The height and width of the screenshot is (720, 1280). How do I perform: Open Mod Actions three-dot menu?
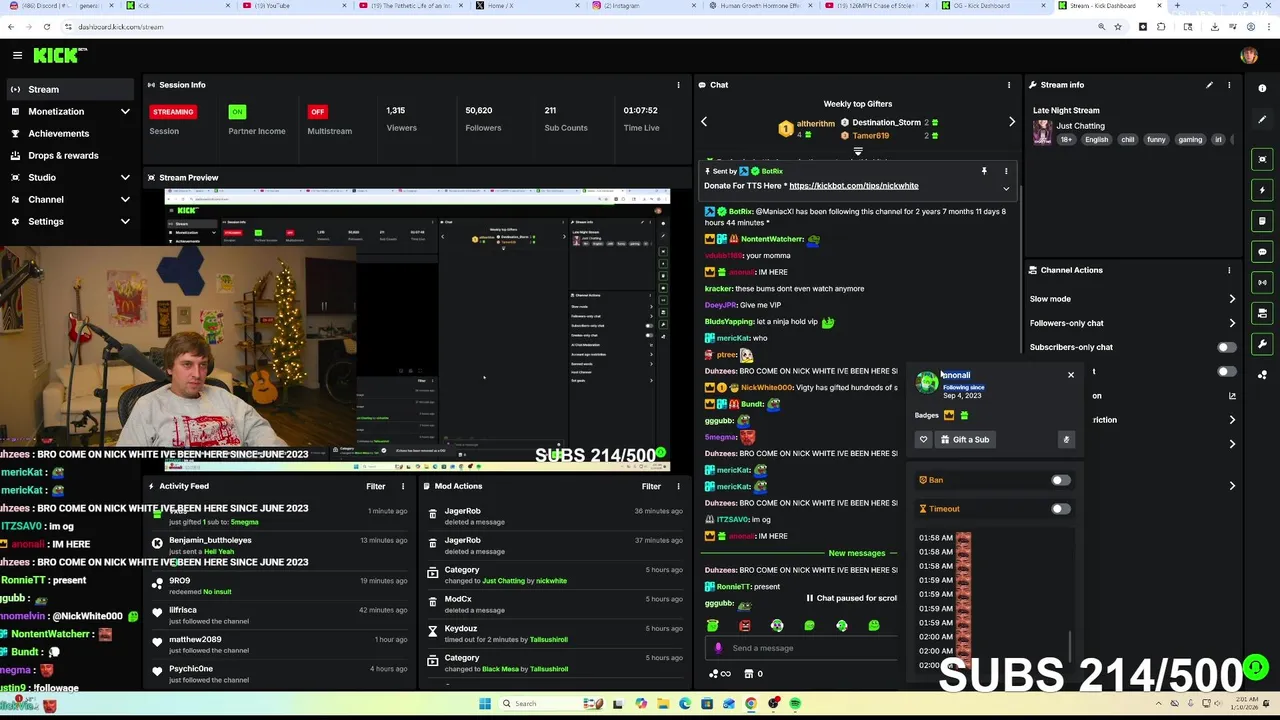coord(678,486)
